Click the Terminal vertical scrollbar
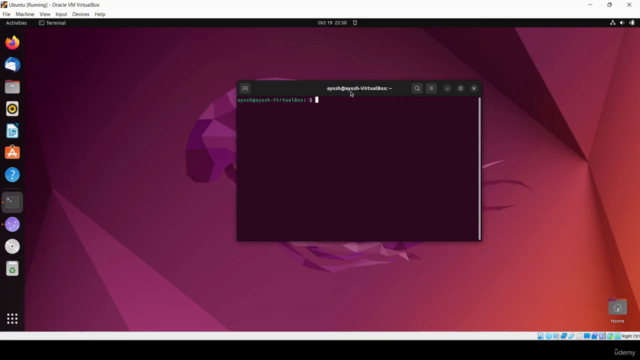Screen dimensions: 640x360 [x=480, y=168]
